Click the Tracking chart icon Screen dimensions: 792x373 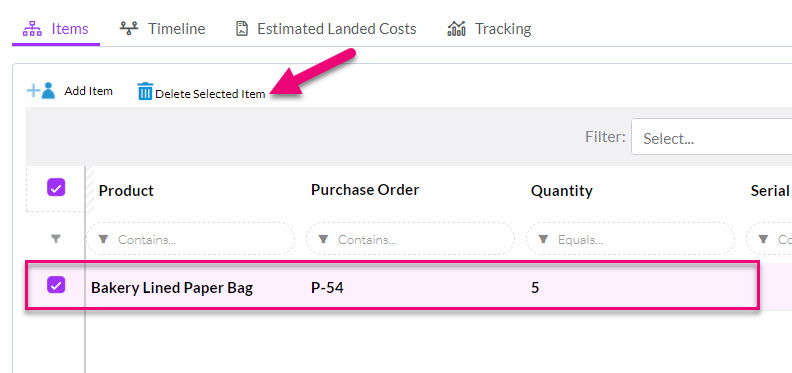(456, 29)
